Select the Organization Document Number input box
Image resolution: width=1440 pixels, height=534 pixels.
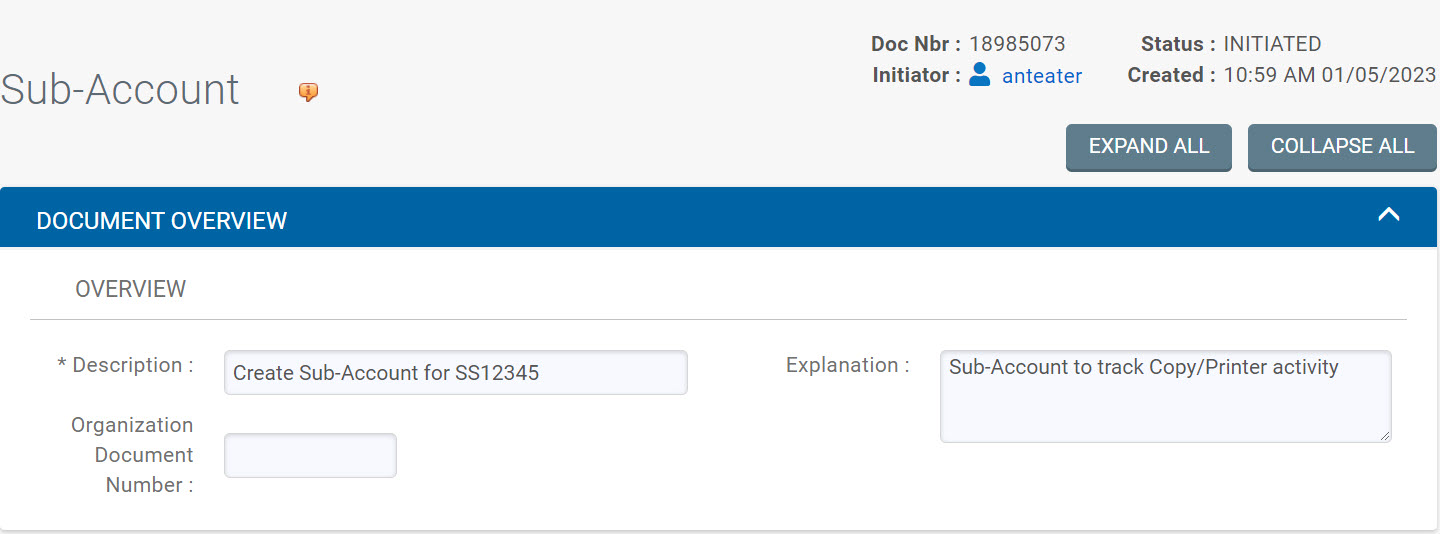pos(310,455)
